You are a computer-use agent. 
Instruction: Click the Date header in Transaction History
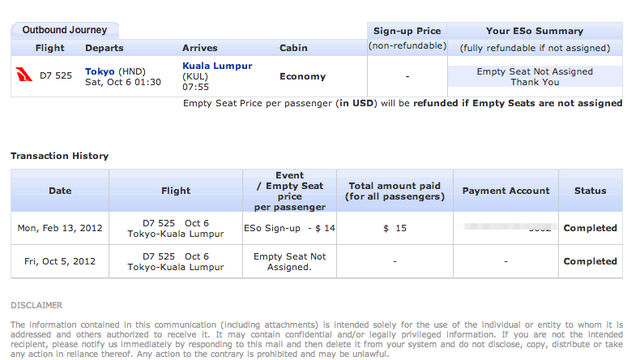tap(60, 191)
